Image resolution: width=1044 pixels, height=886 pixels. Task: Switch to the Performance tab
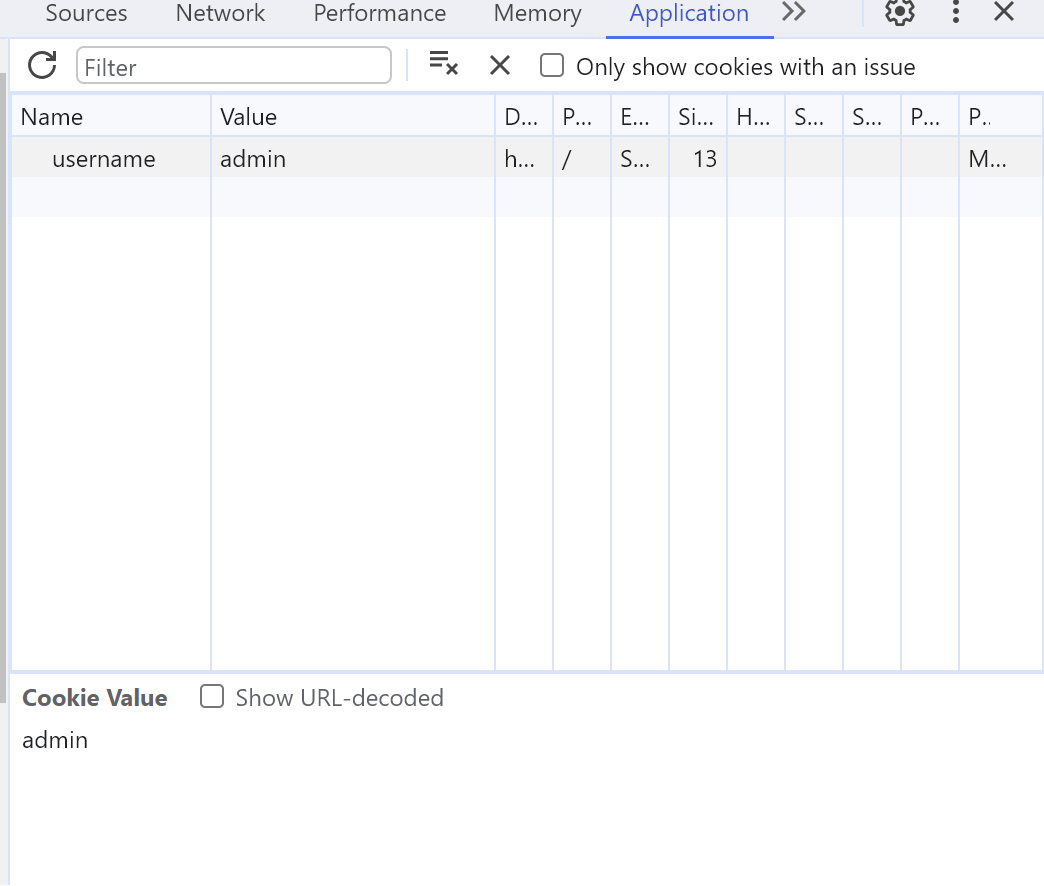coord(379,14)
